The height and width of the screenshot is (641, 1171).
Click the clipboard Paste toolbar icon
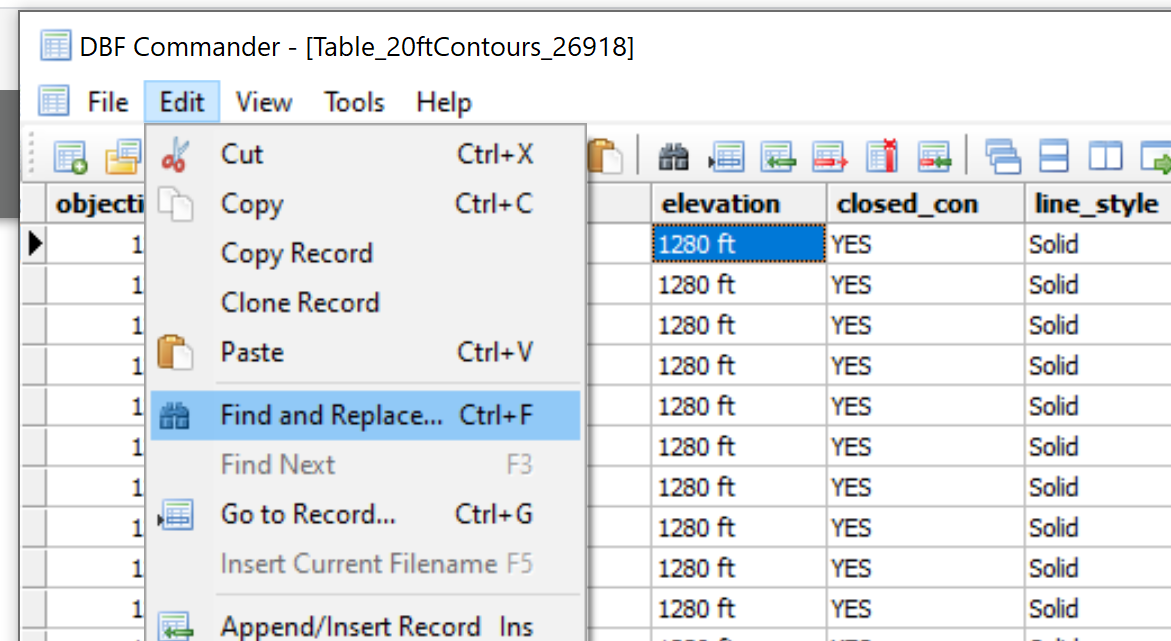605,157
